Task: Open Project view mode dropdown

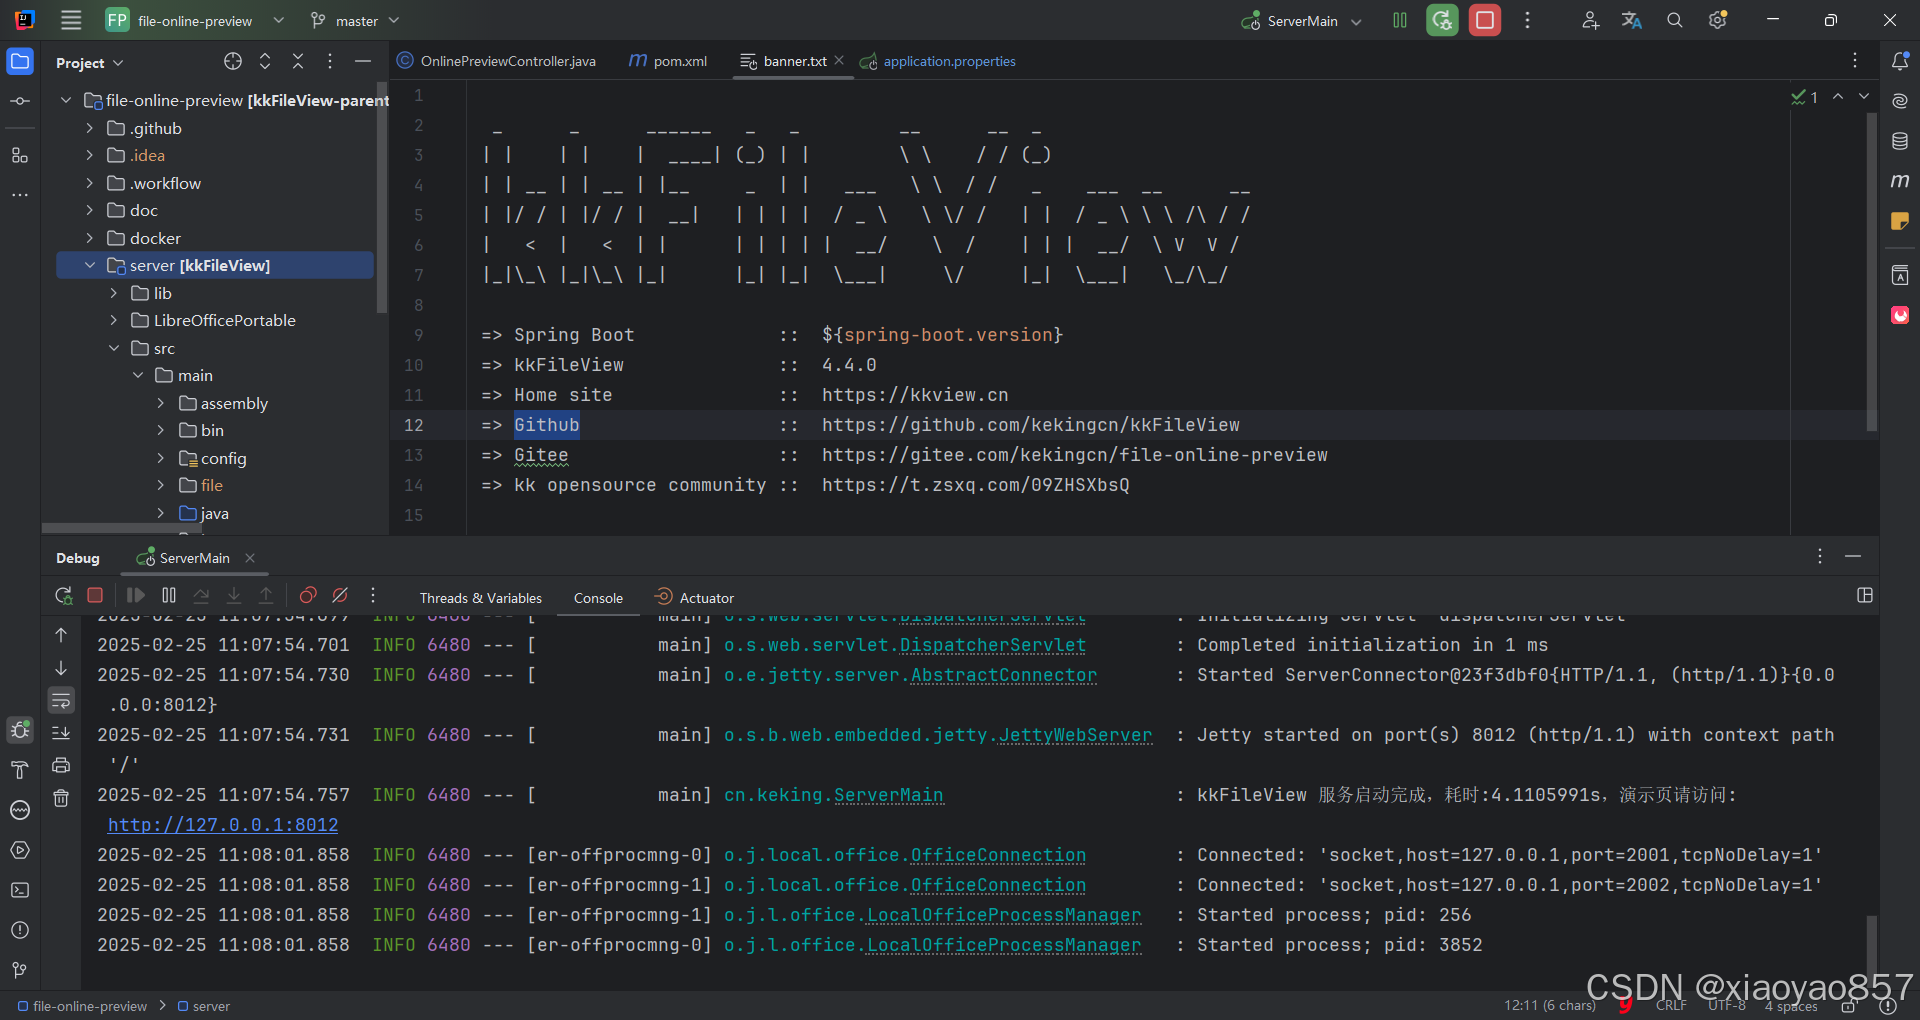Action: pos(90,62)
